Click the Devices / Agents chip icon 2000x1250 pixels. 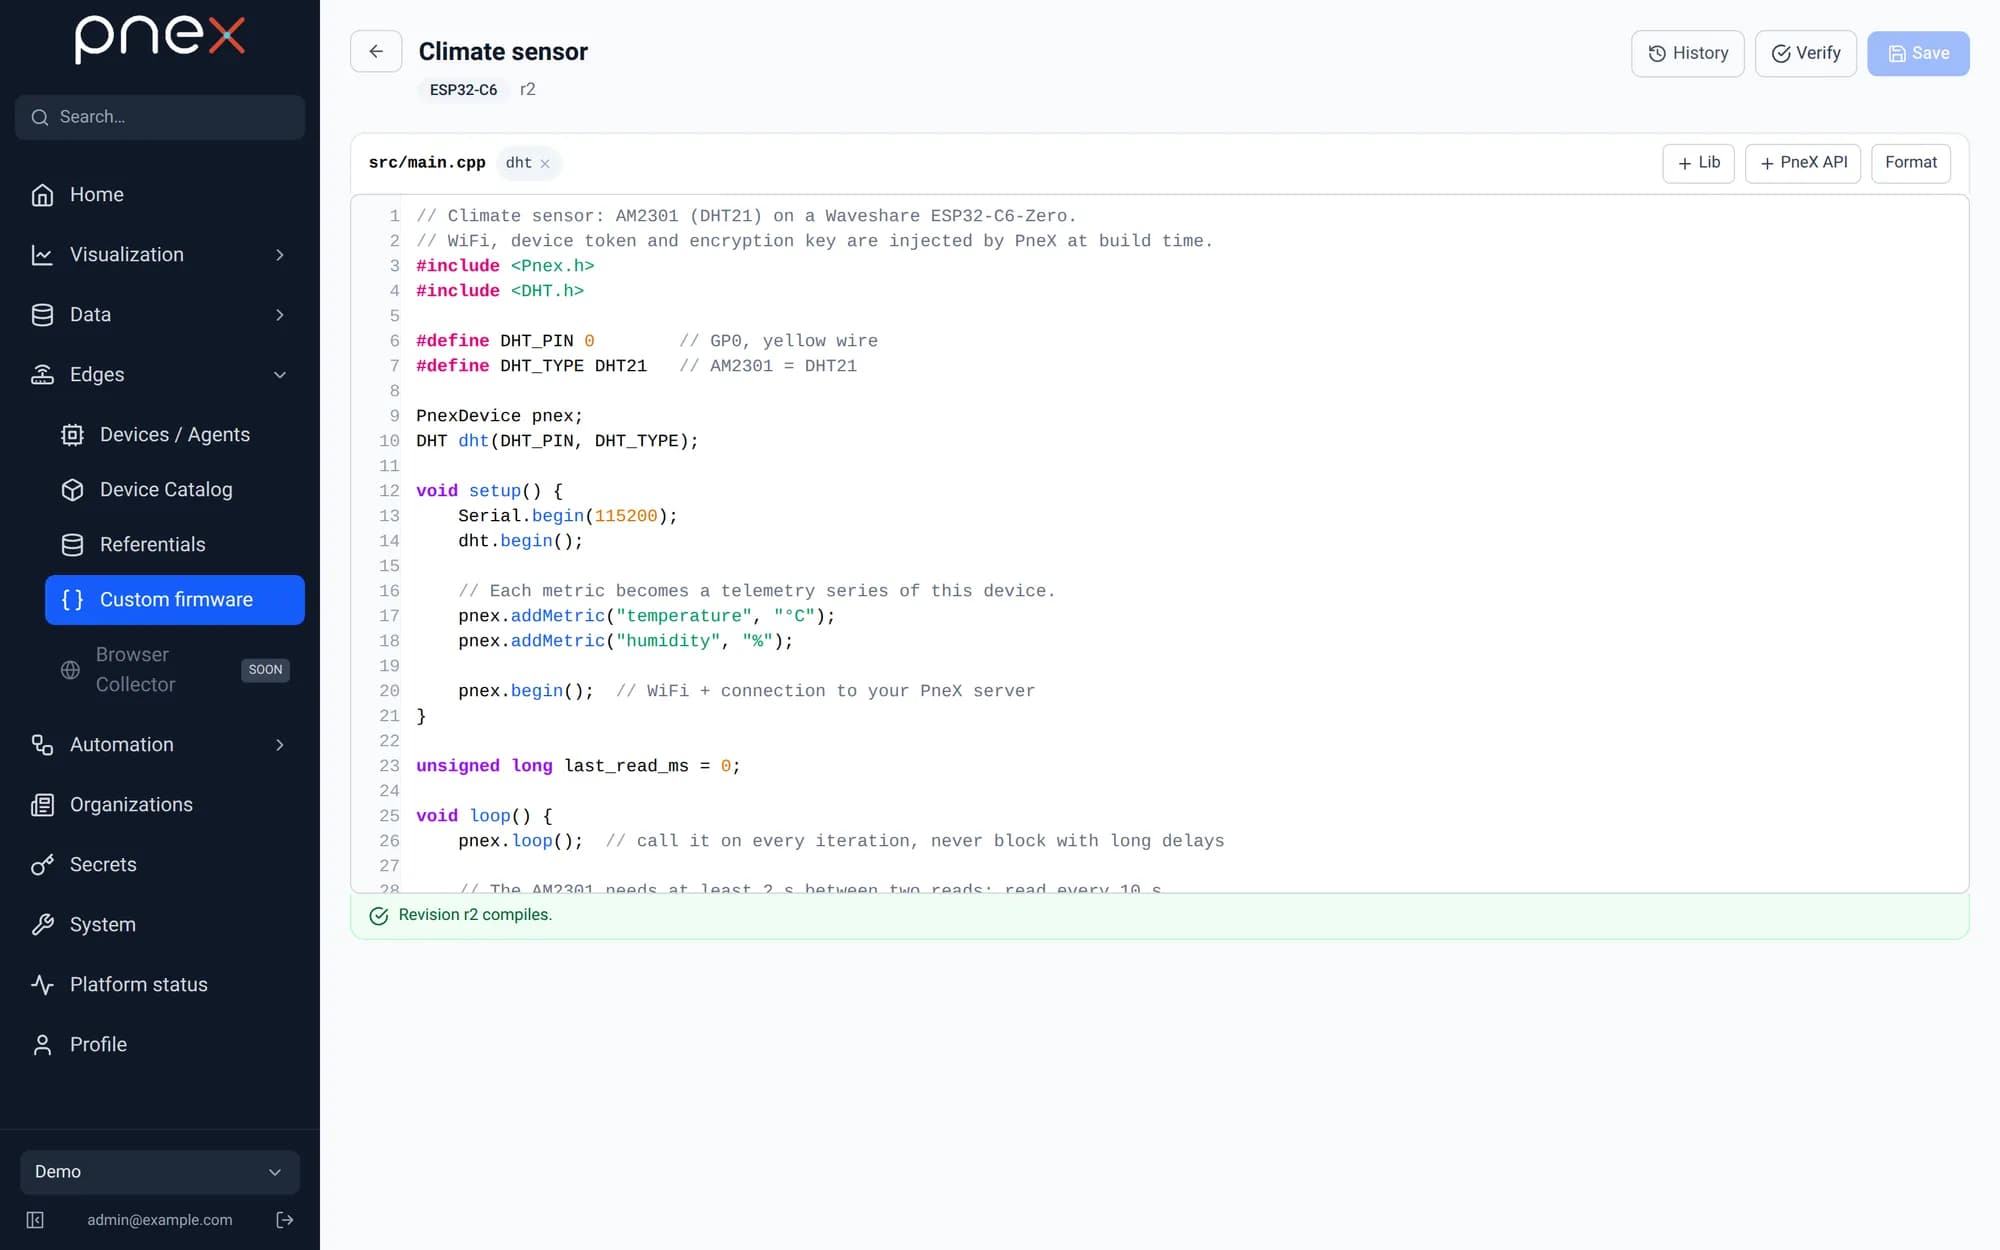(x=72, y=435)
